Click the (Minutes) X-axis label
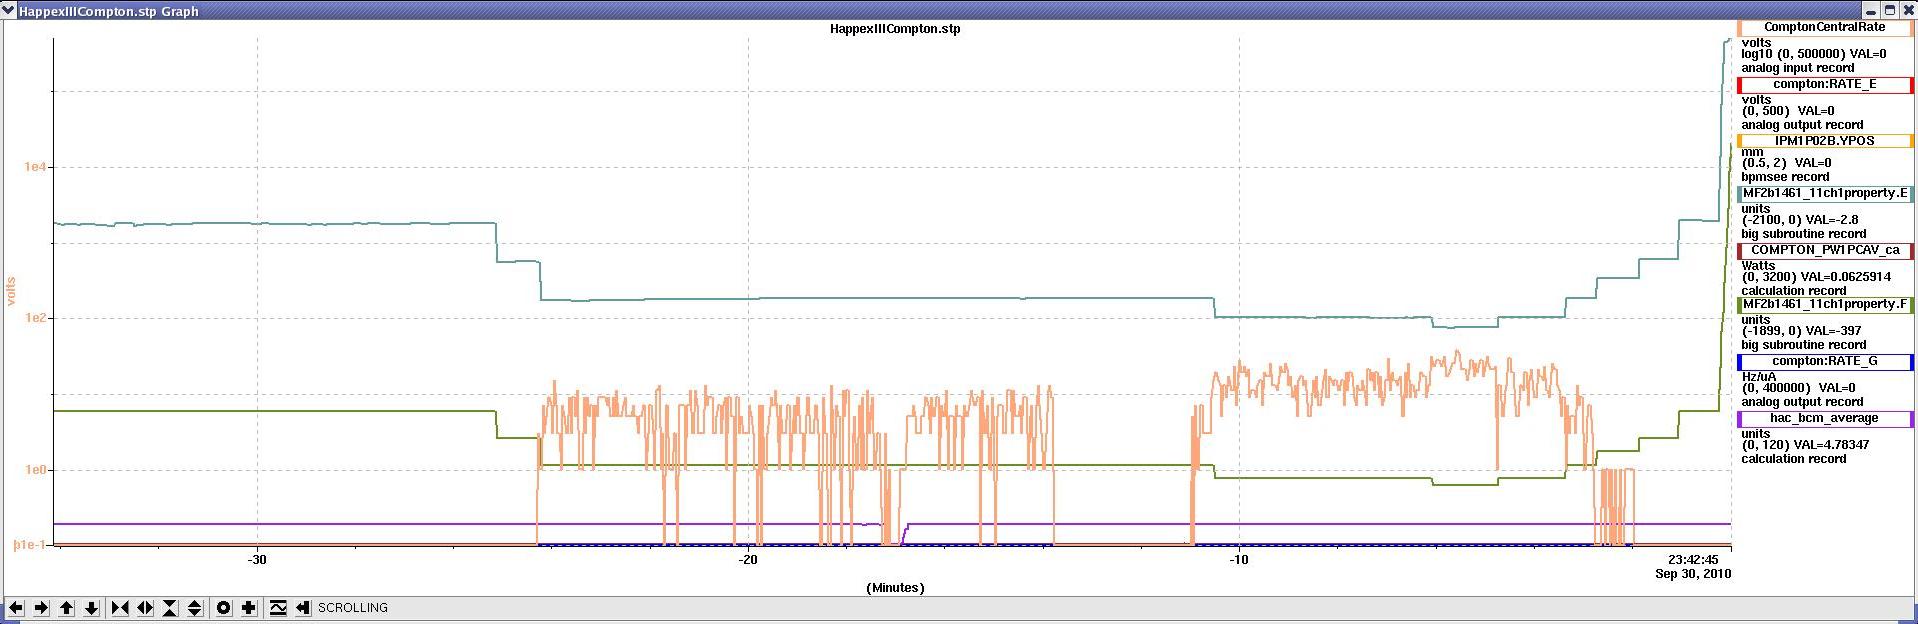This screenshot has height=624, width=1918. tap(895, 588)
